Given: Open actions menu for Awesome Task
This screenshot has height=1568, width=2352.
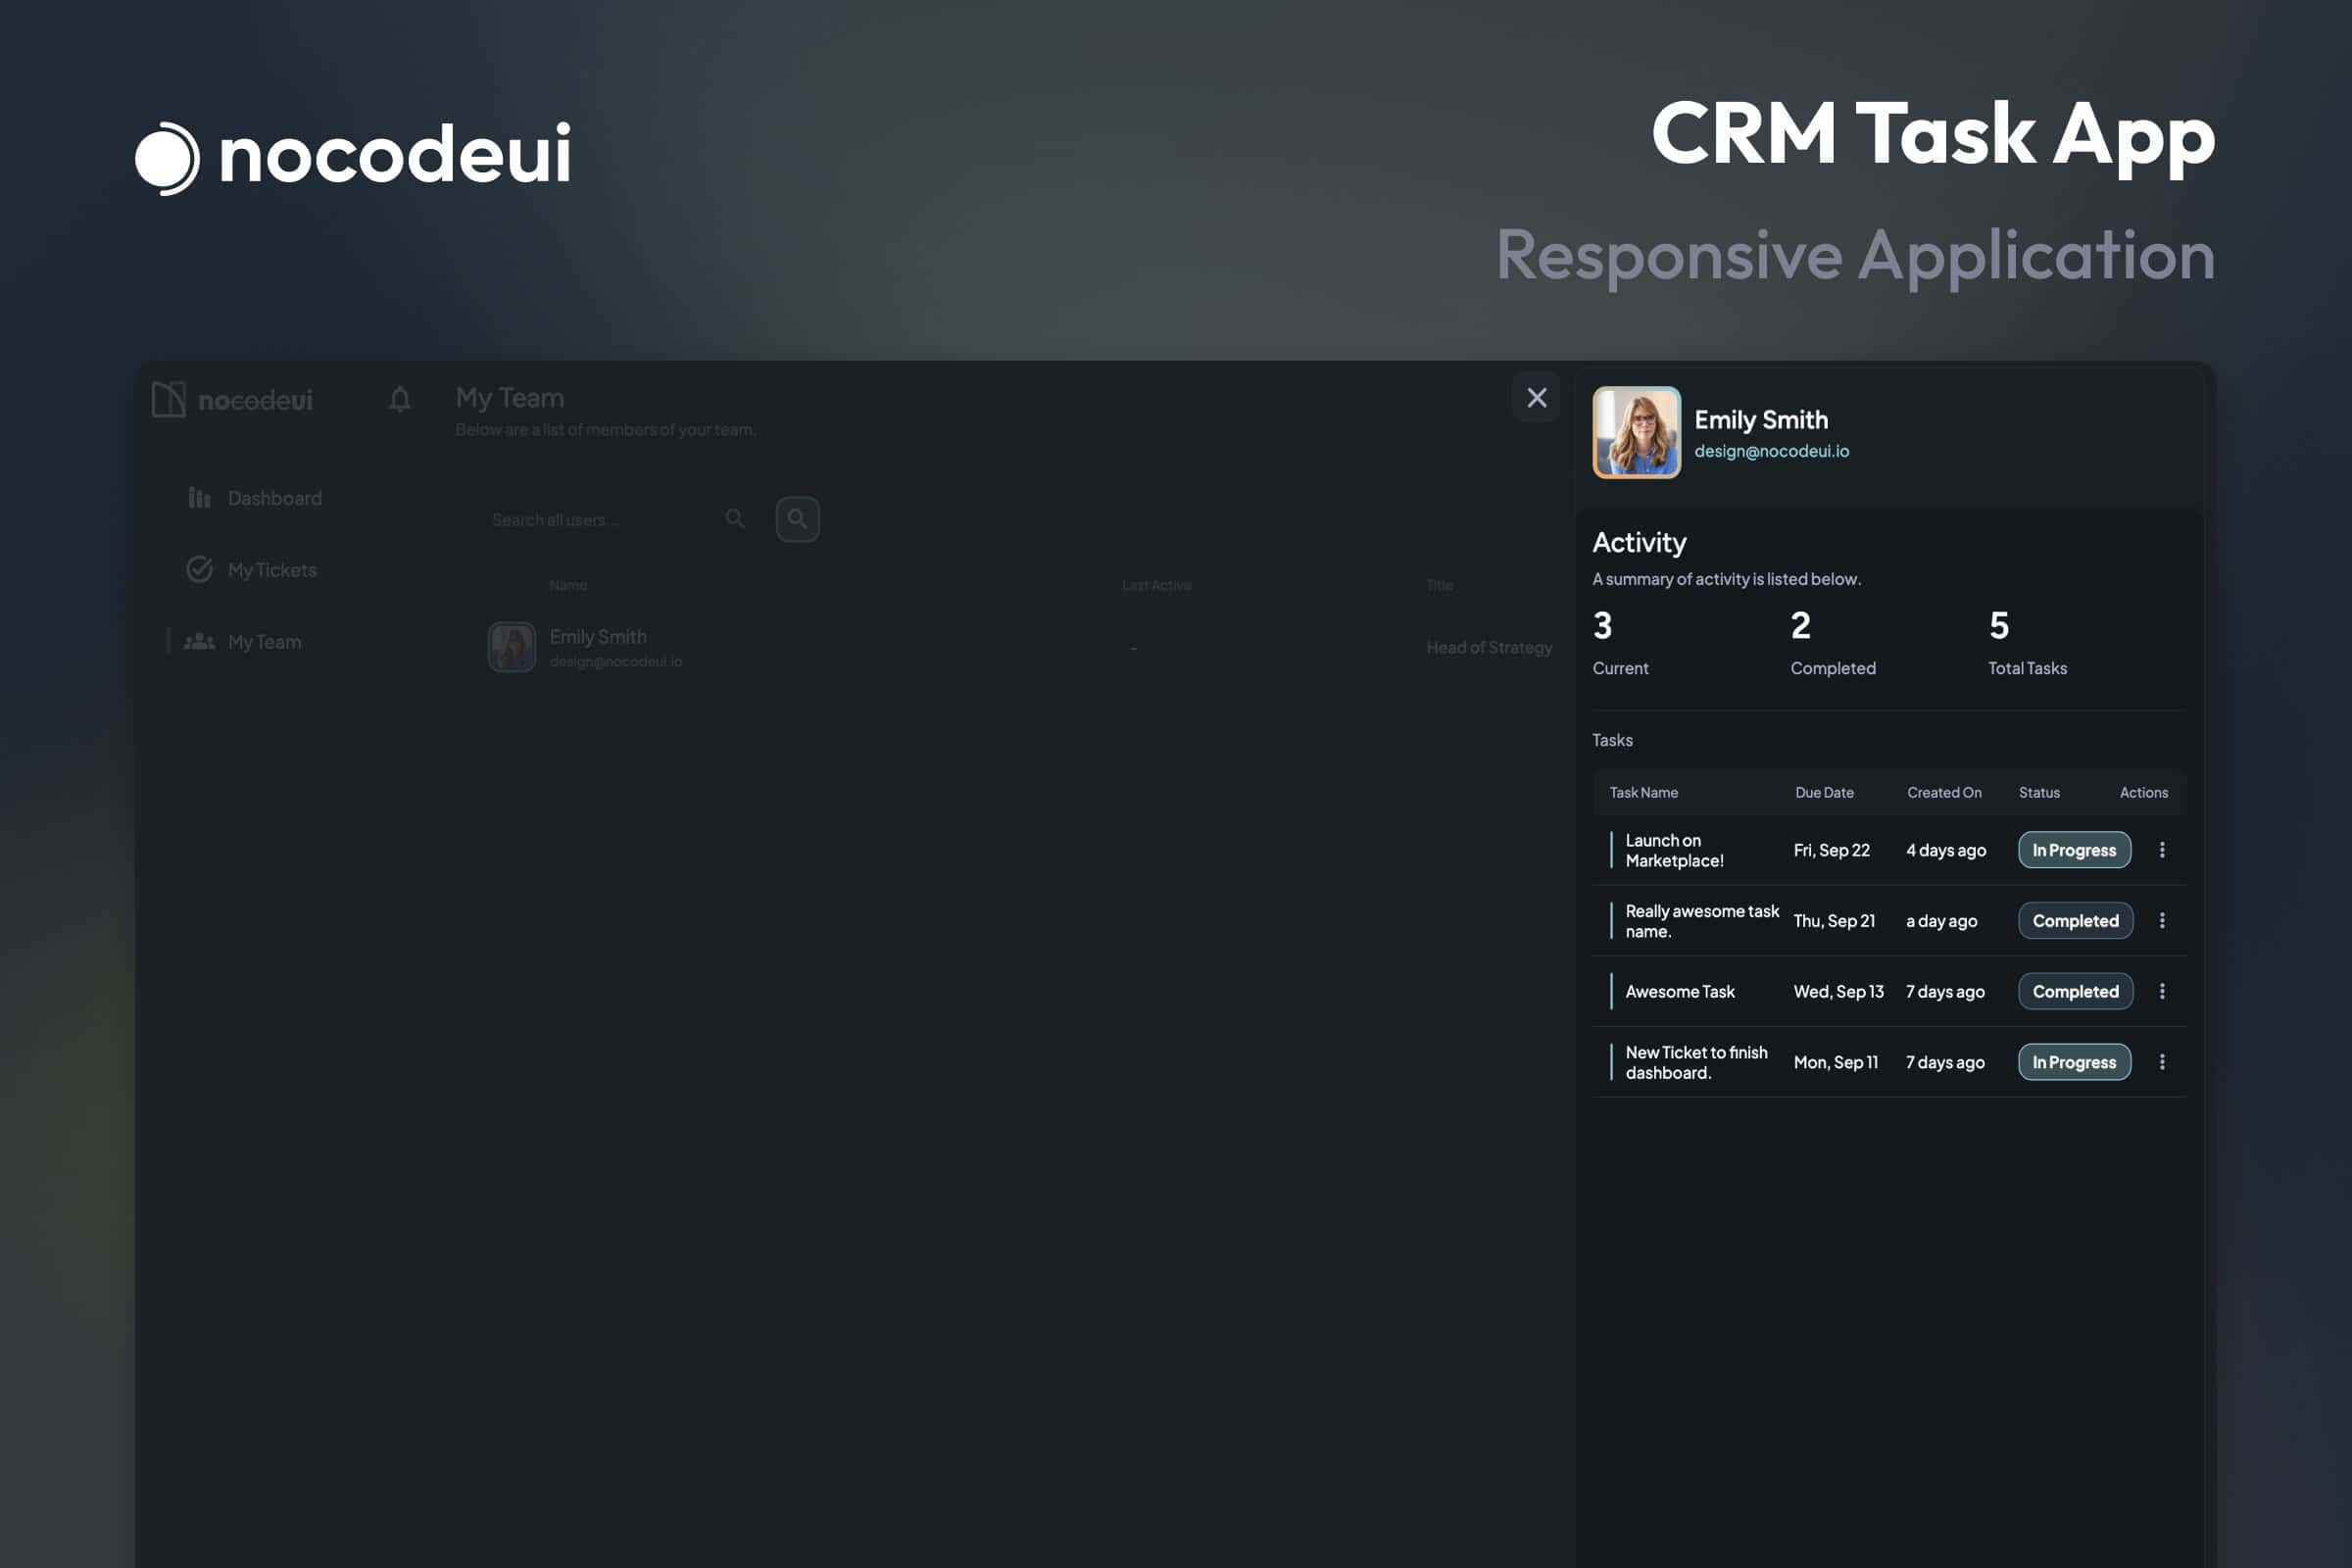Looking at the screenshot, I should point(2161,991).
